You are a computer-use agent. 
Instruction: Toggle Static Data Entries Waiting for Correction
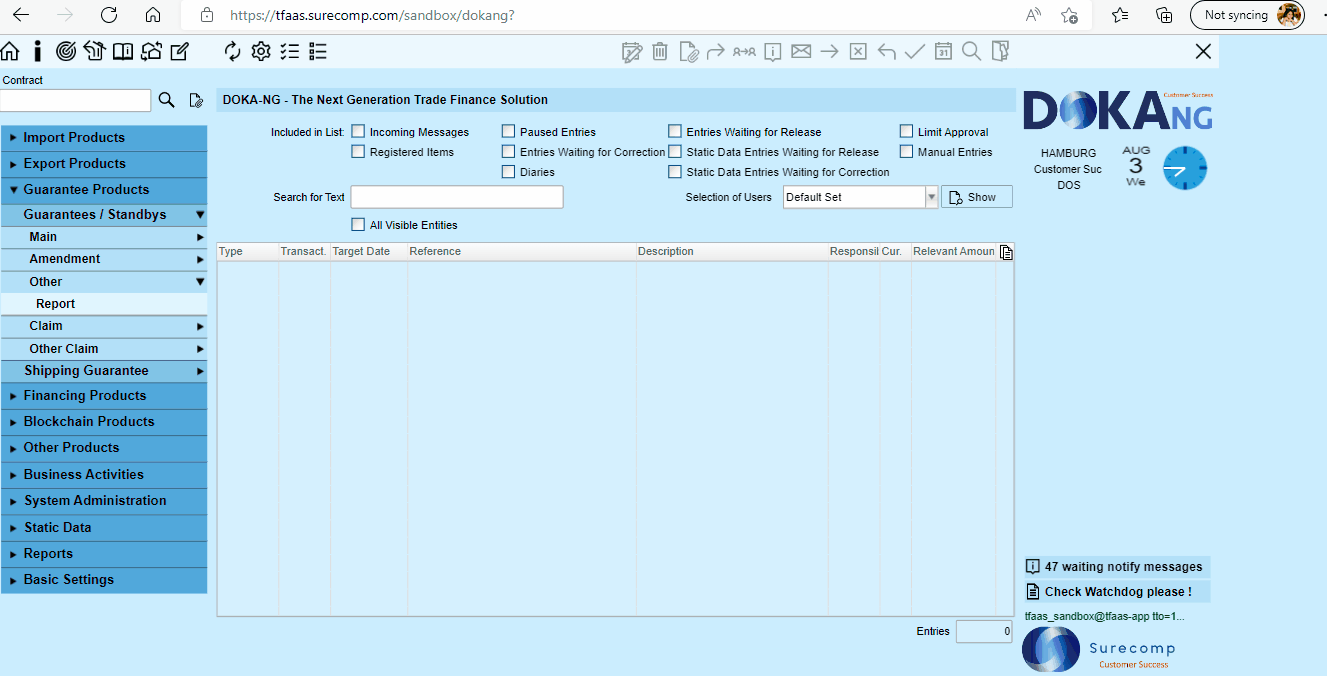tap(675, 171)
